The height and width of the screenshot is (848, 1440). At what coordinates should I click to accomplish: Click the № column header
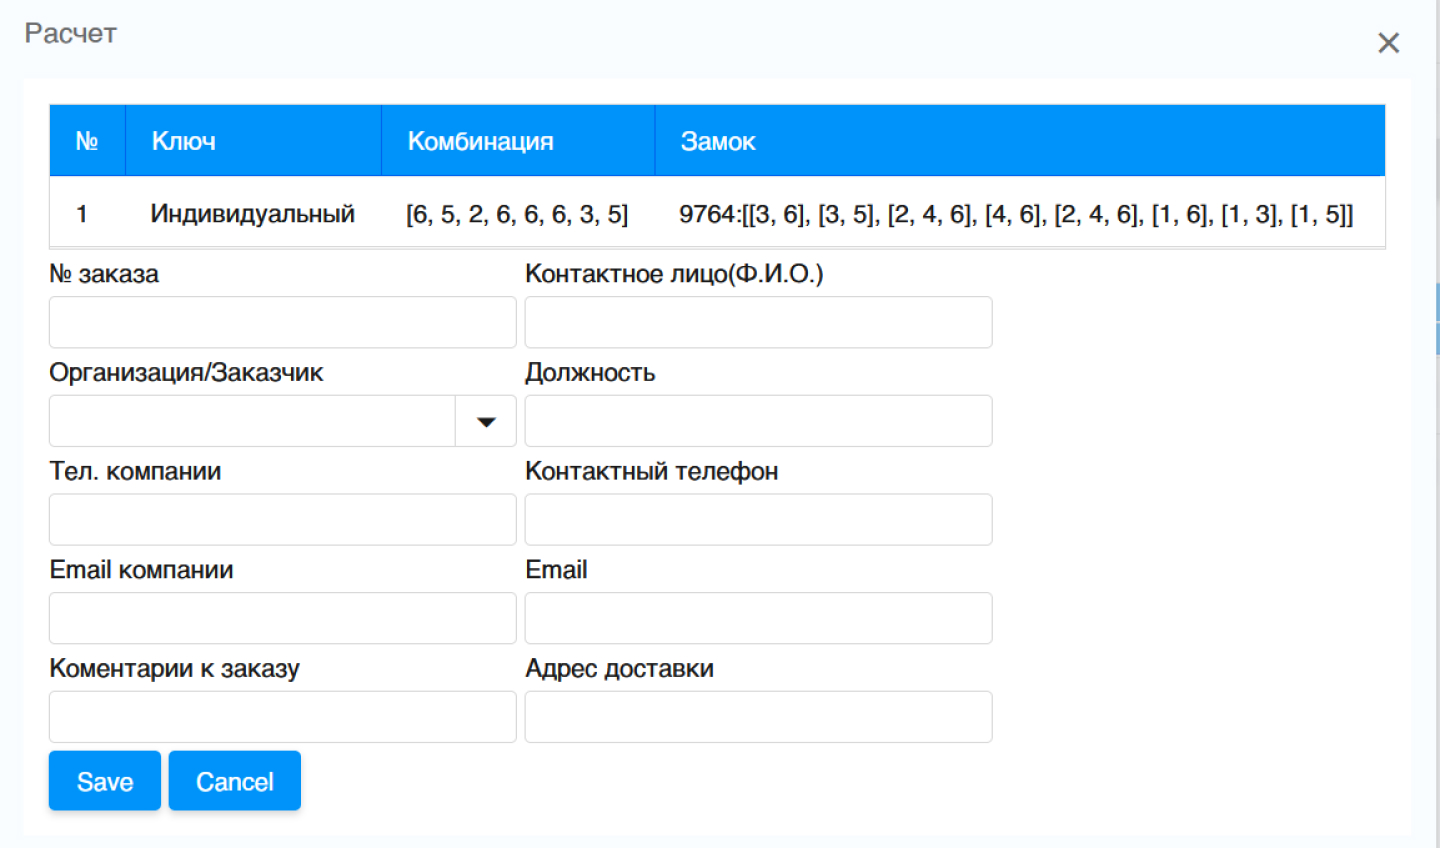[87, 141]
